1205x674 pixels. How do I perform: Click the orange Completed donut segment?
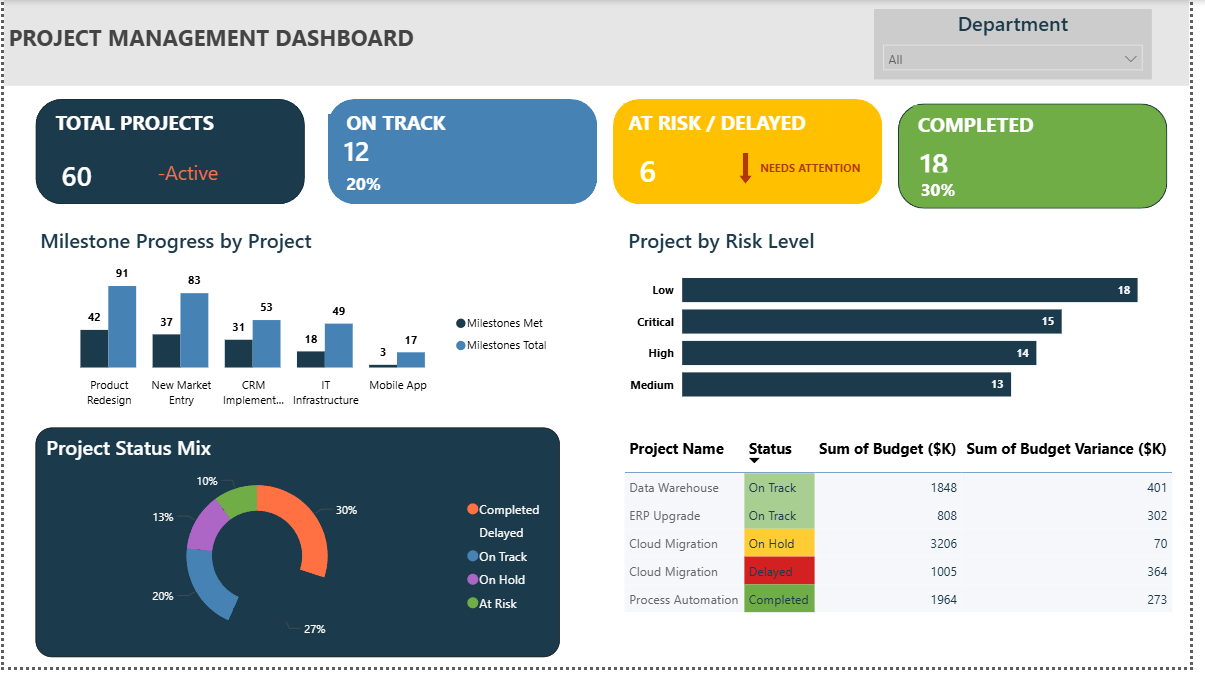click(306, 530)
